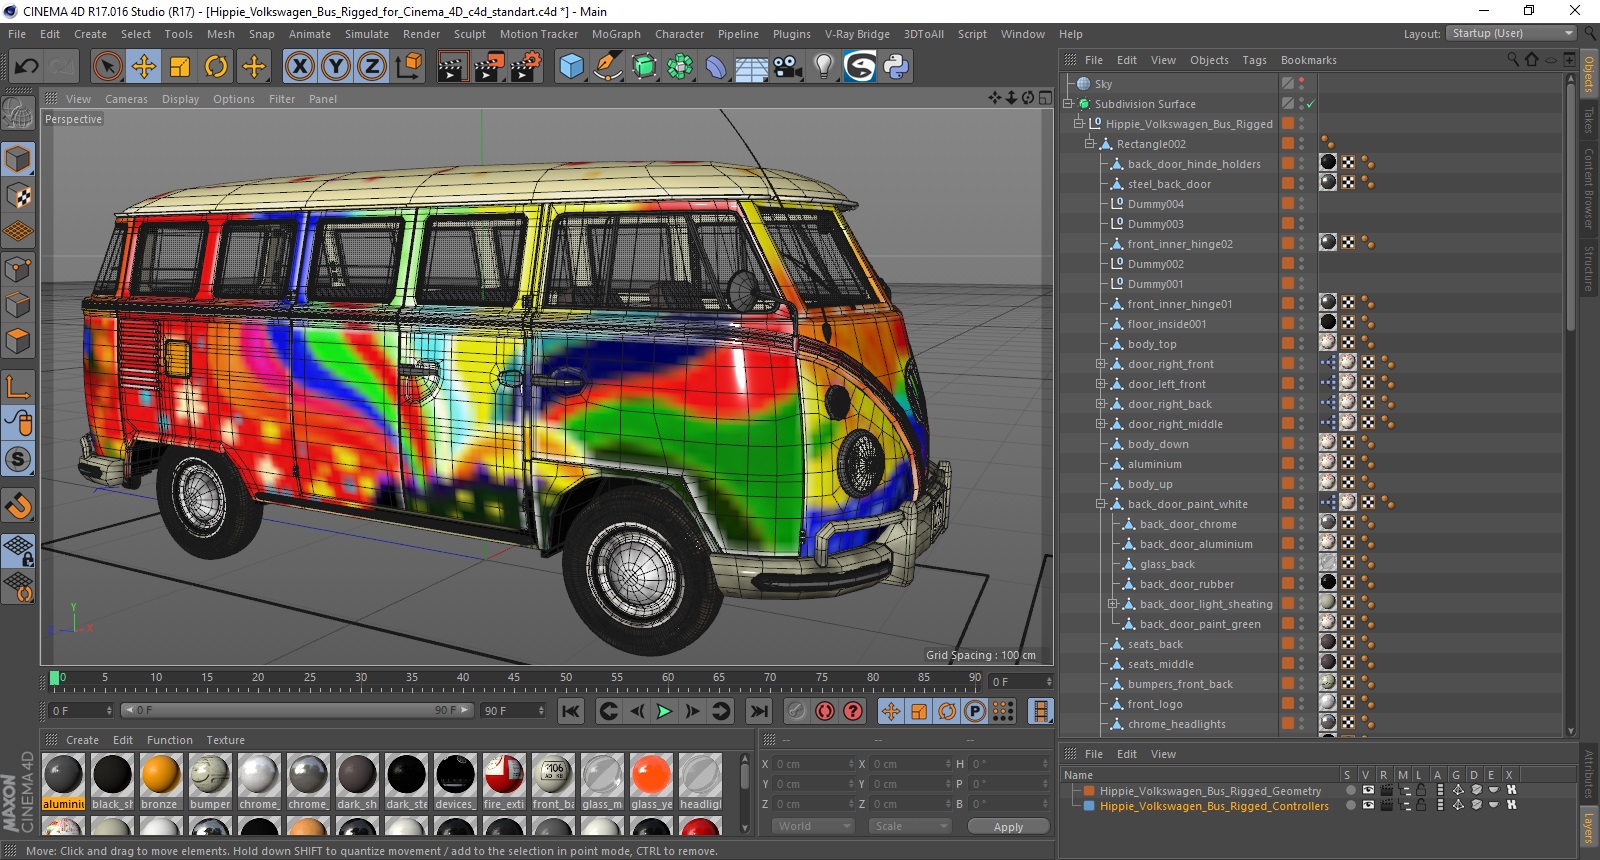Expand back_door_light_sheating object
This screenshot has height=860, width=1600.
1112,604
